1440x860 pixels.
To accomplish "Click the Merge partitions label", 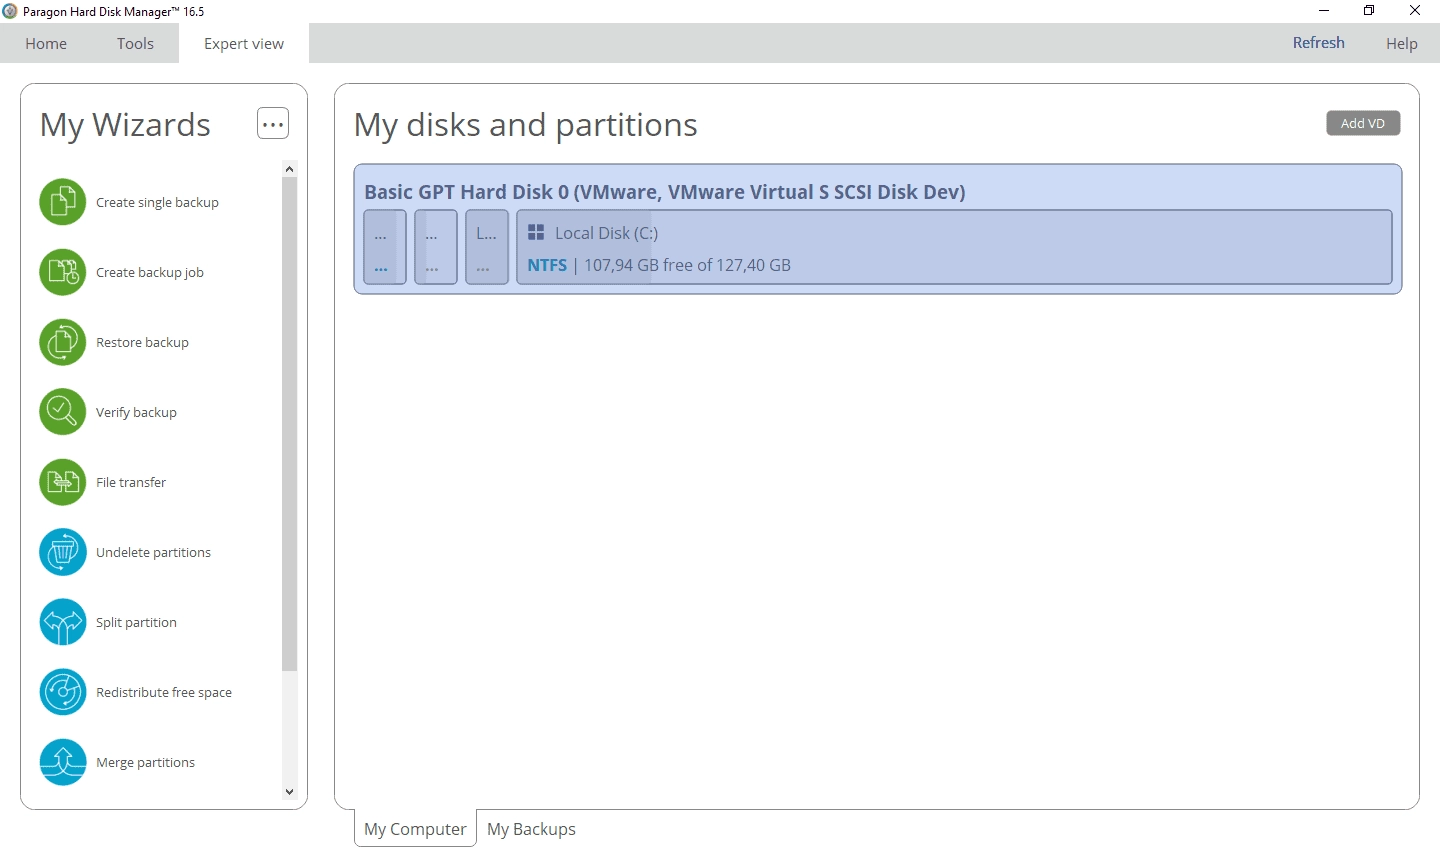I will tap(145, 762).
